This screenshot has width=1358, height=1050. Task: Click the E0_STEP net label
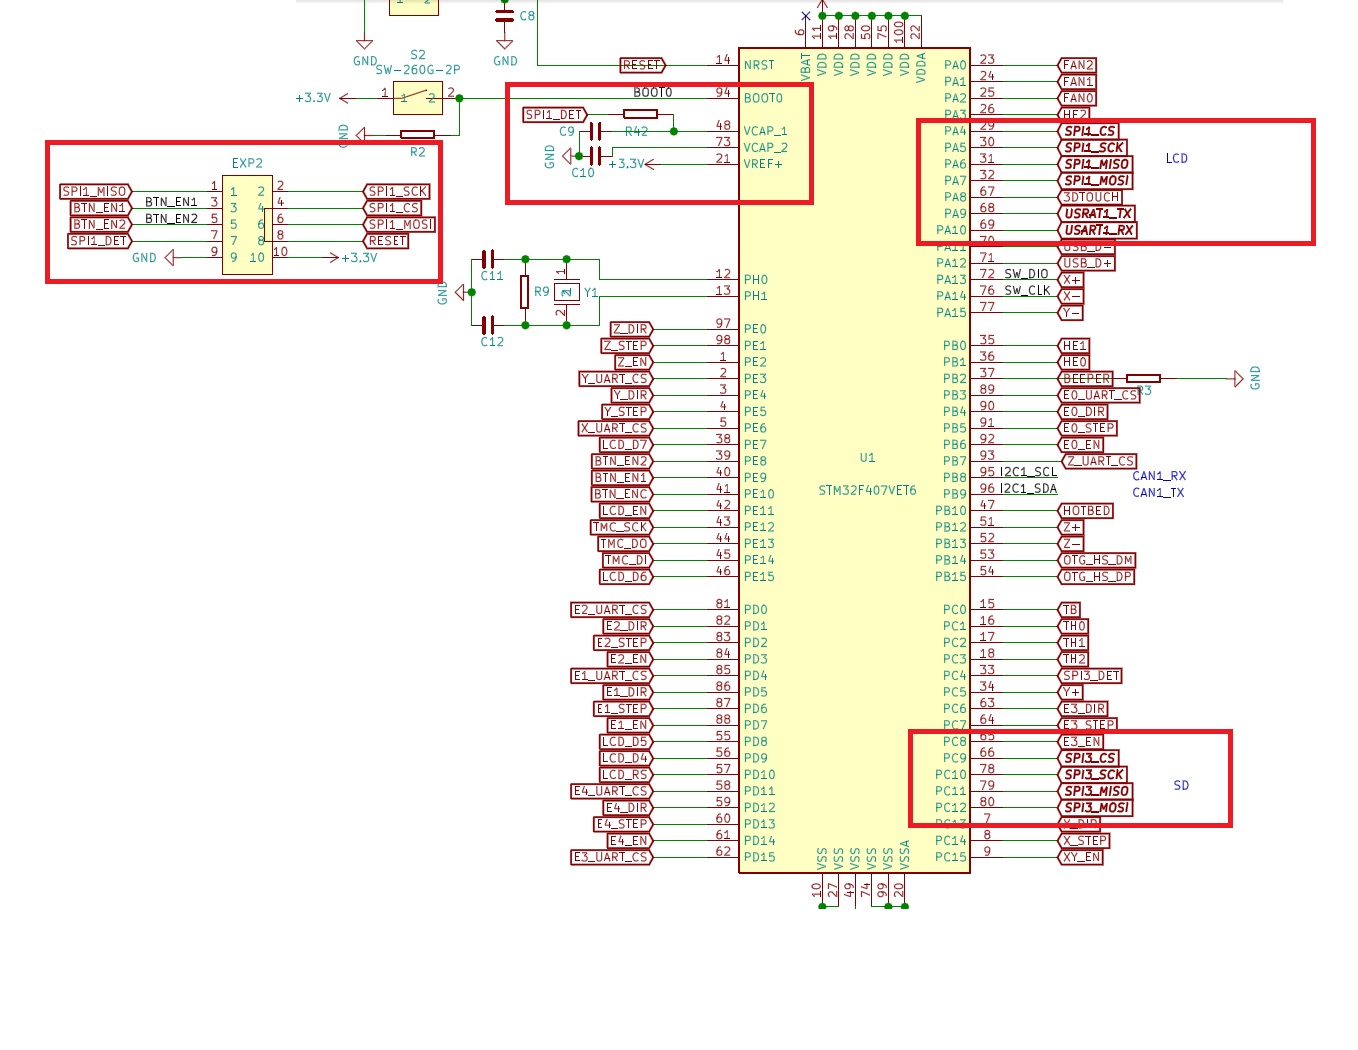click(x=1088, y=428)
